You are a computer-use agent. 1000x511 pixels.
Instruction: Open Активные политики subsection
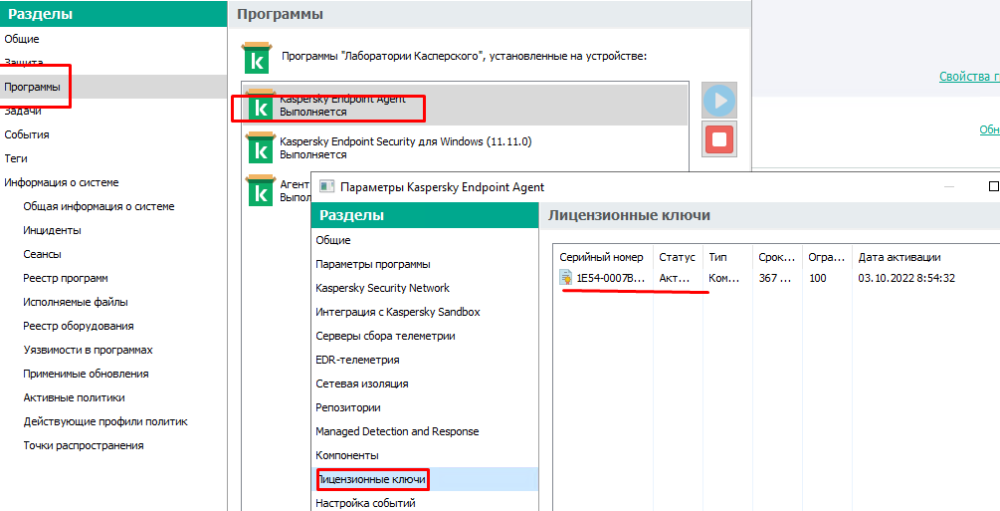pos(74,397)
